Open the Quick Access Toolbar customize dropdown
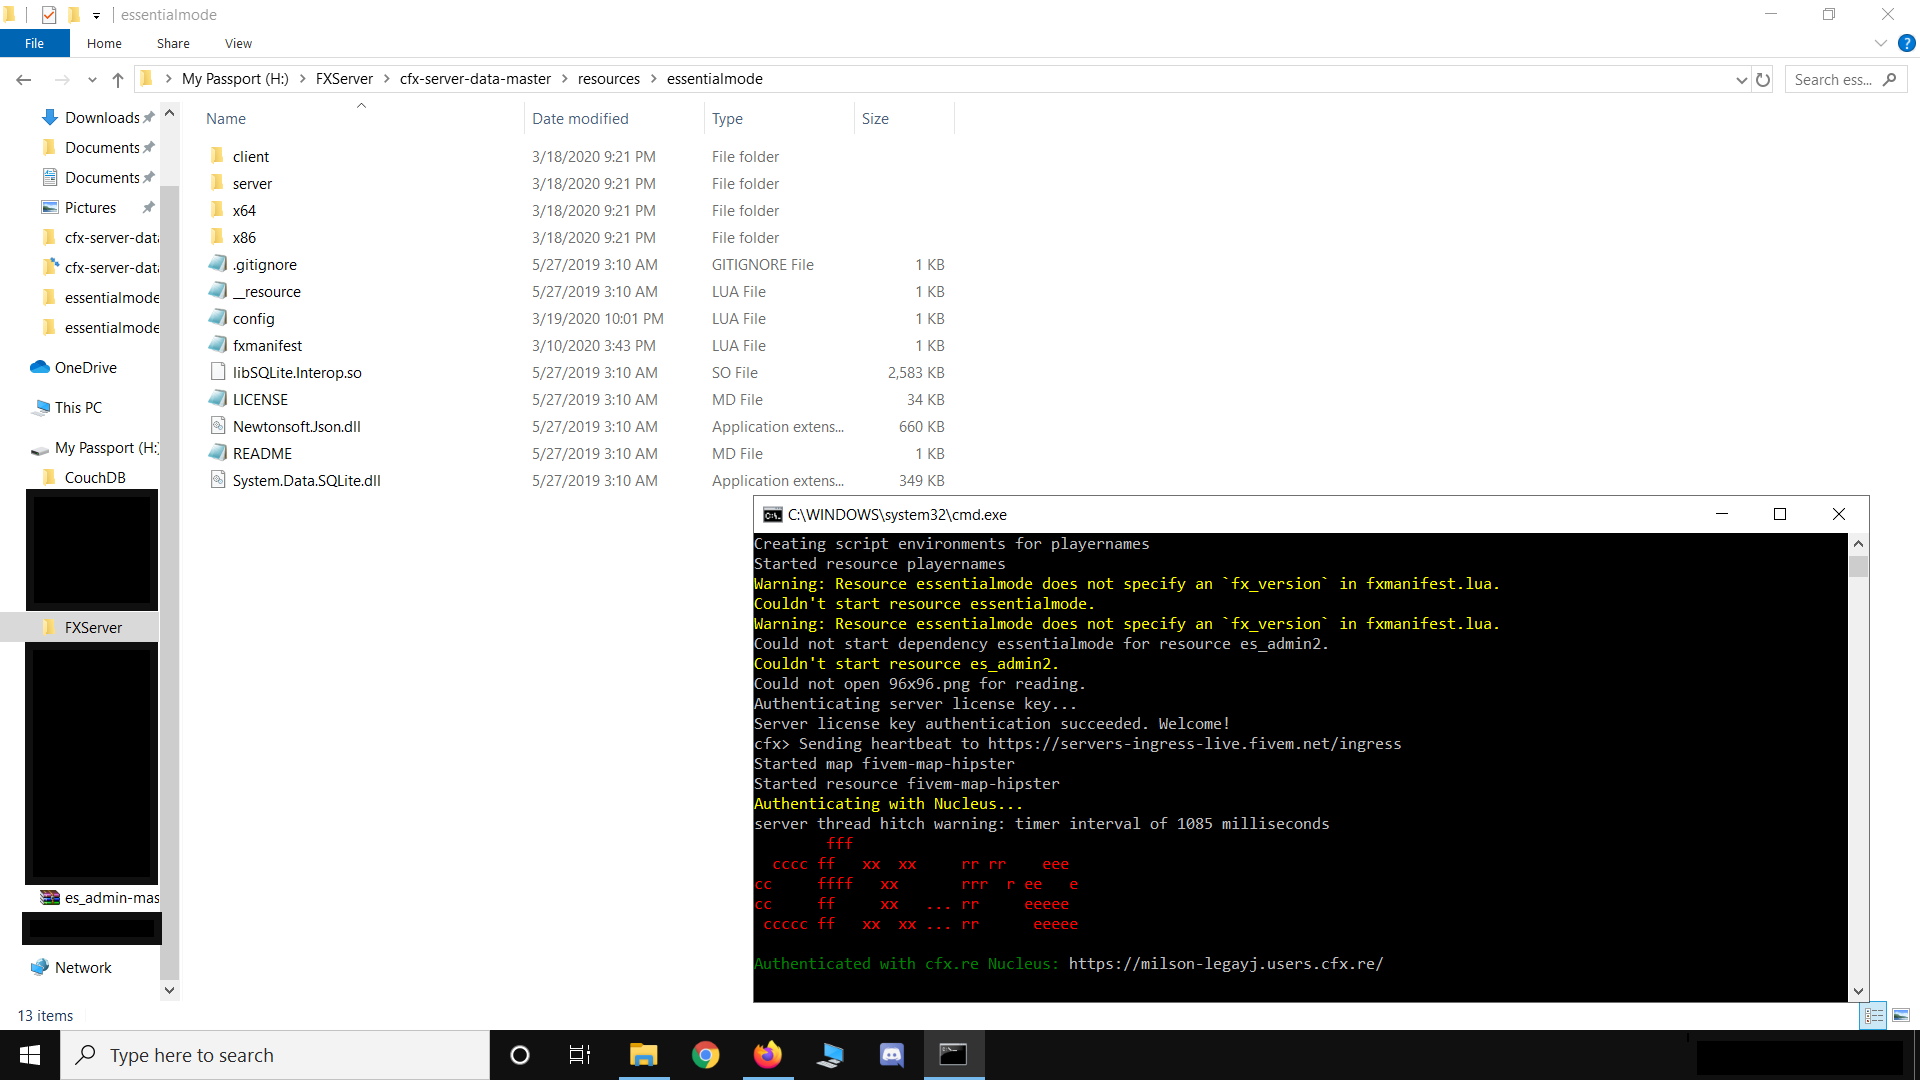 point(96,14)
